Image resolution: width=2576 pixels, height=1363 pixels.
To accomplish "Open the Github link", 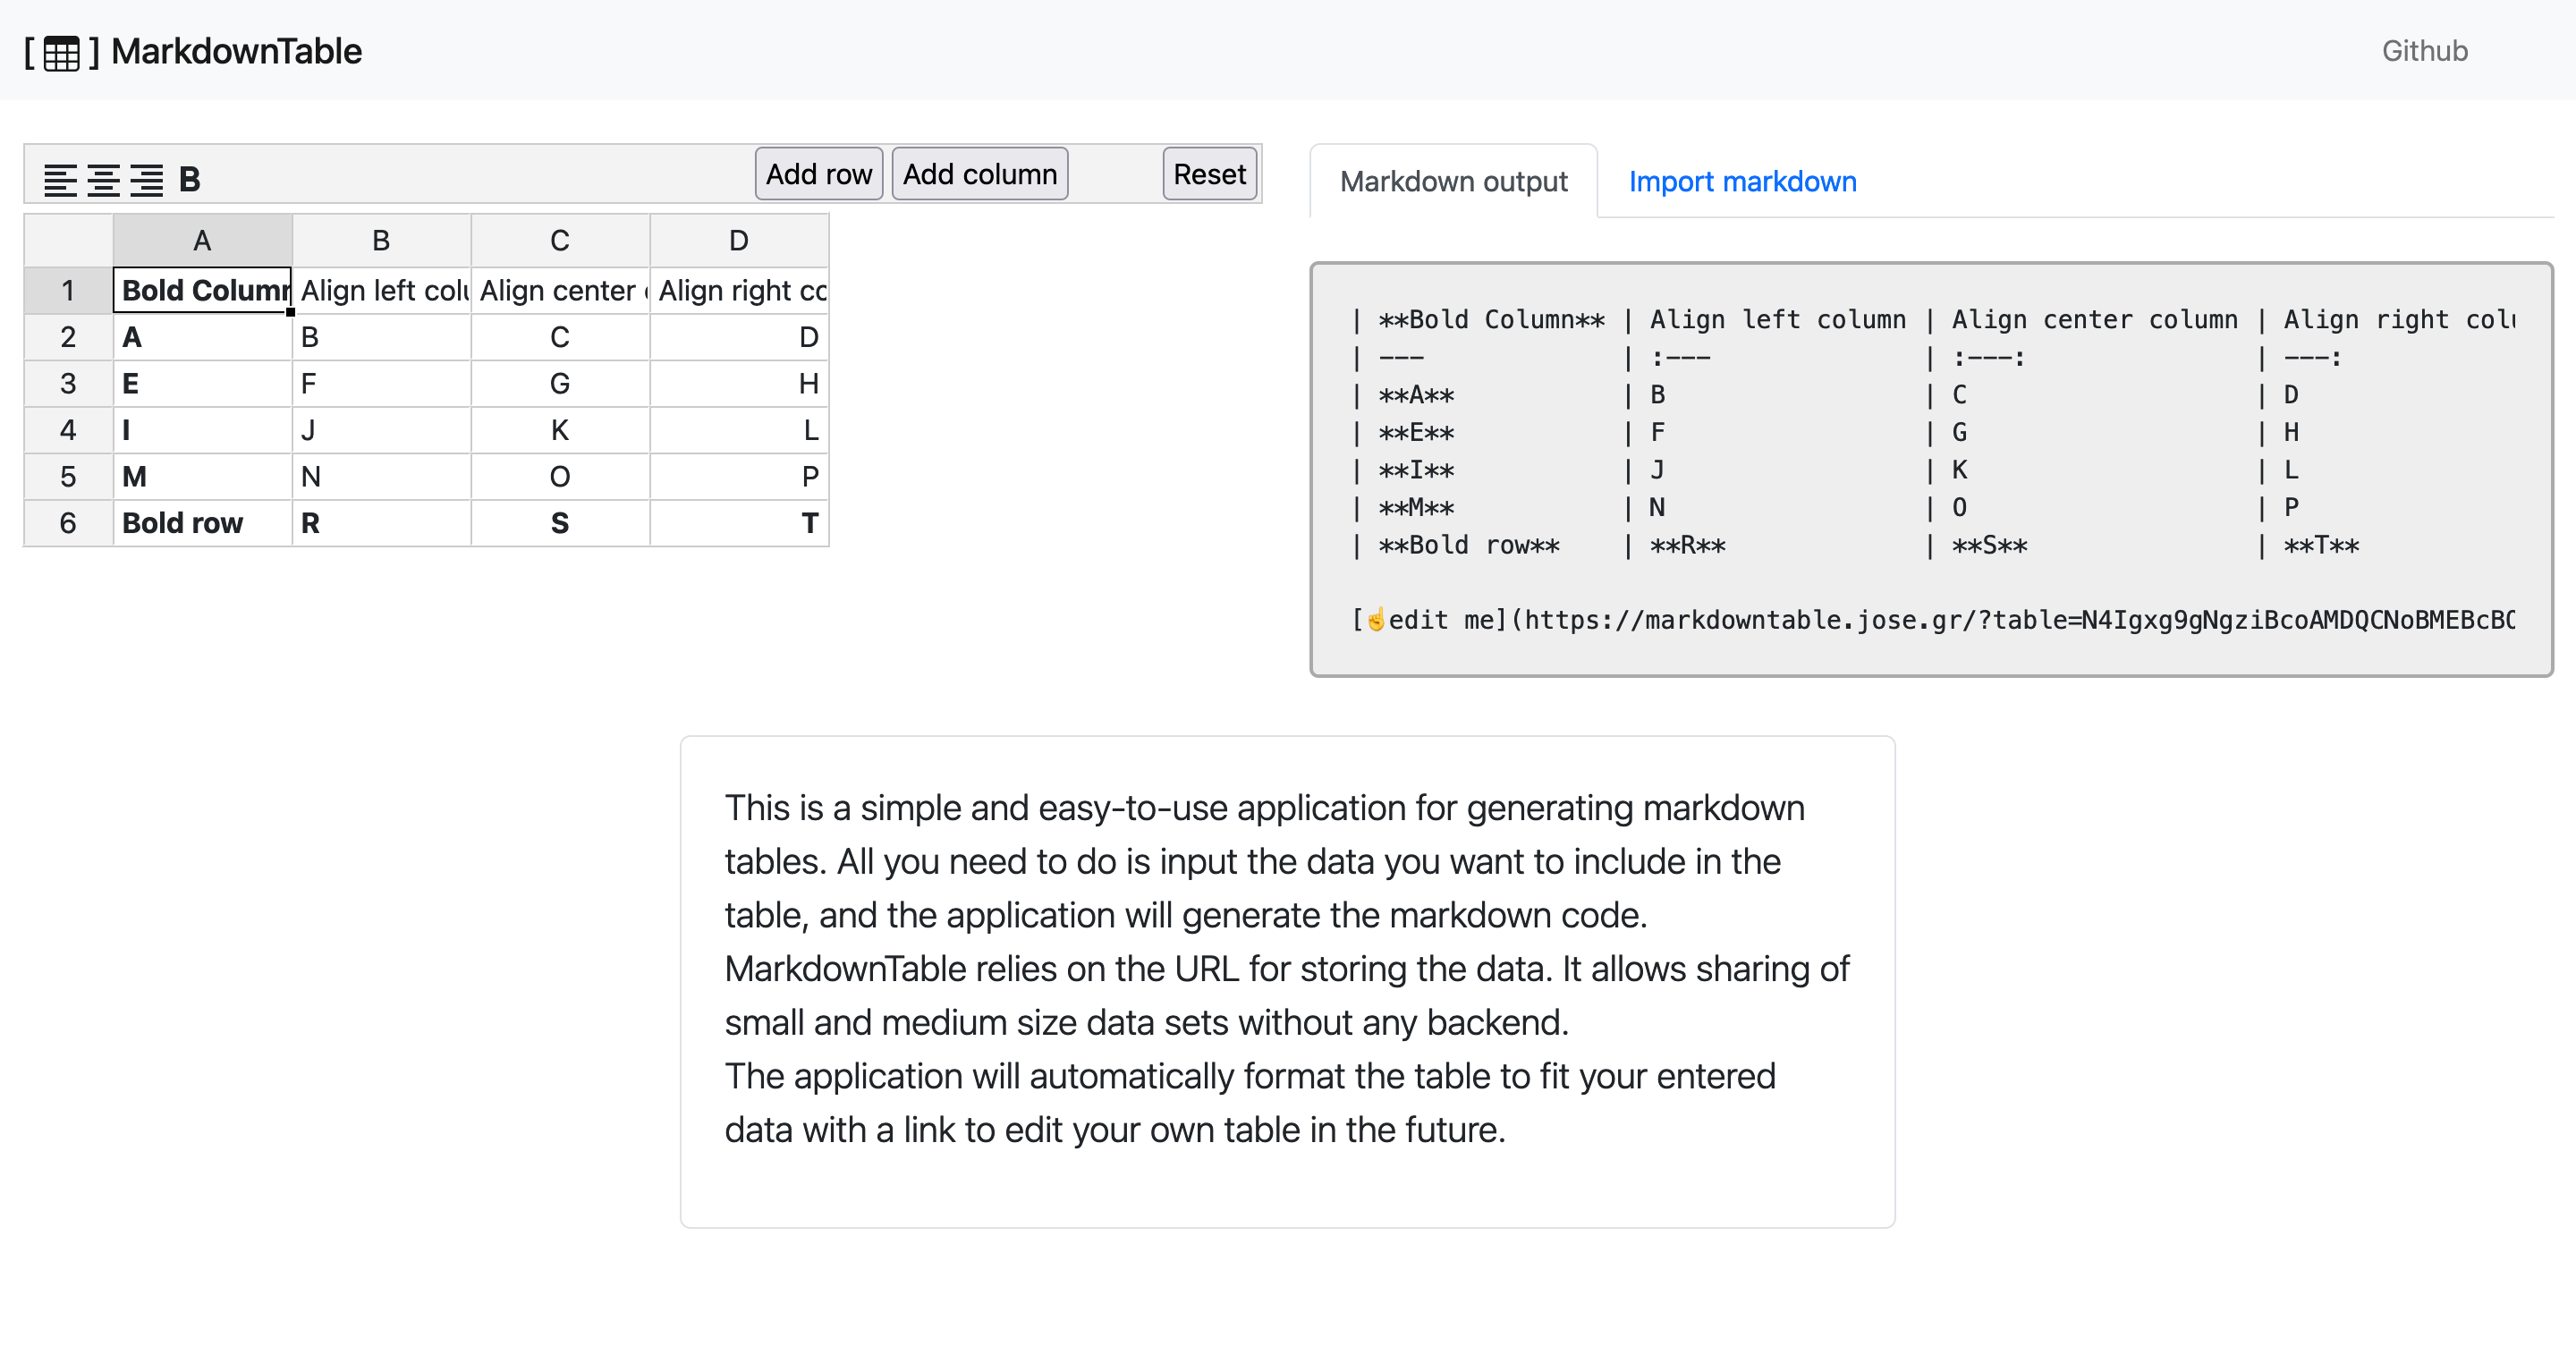I will point(2424,51).
